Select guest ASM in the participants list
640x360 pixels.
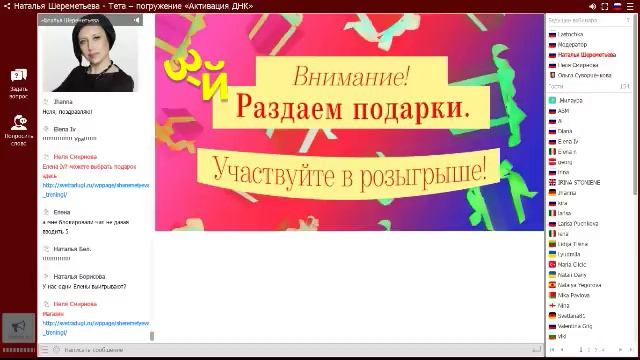coord(563,111)
